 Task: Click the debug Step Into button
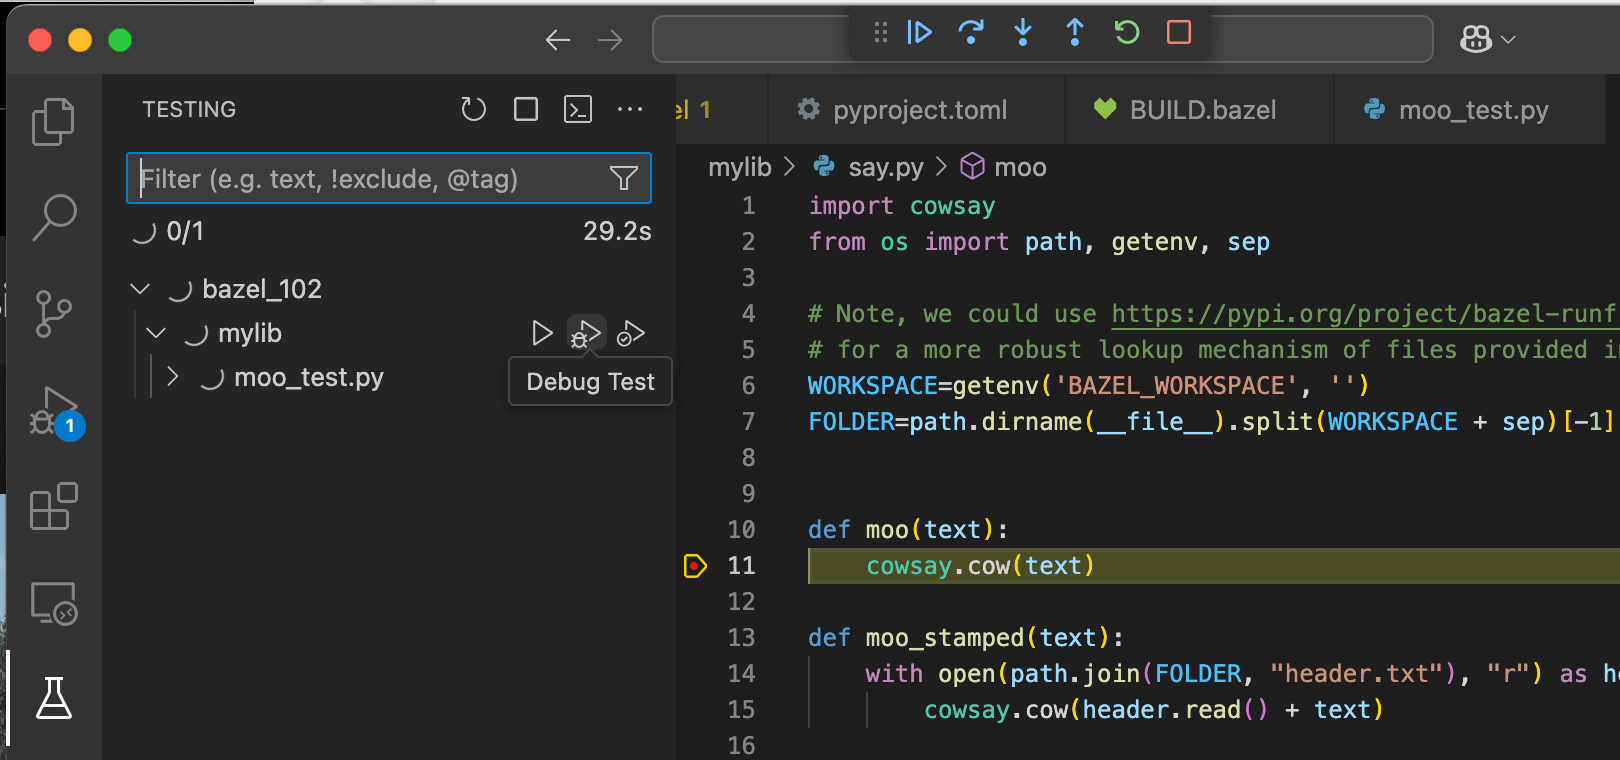click(1023, 33)
